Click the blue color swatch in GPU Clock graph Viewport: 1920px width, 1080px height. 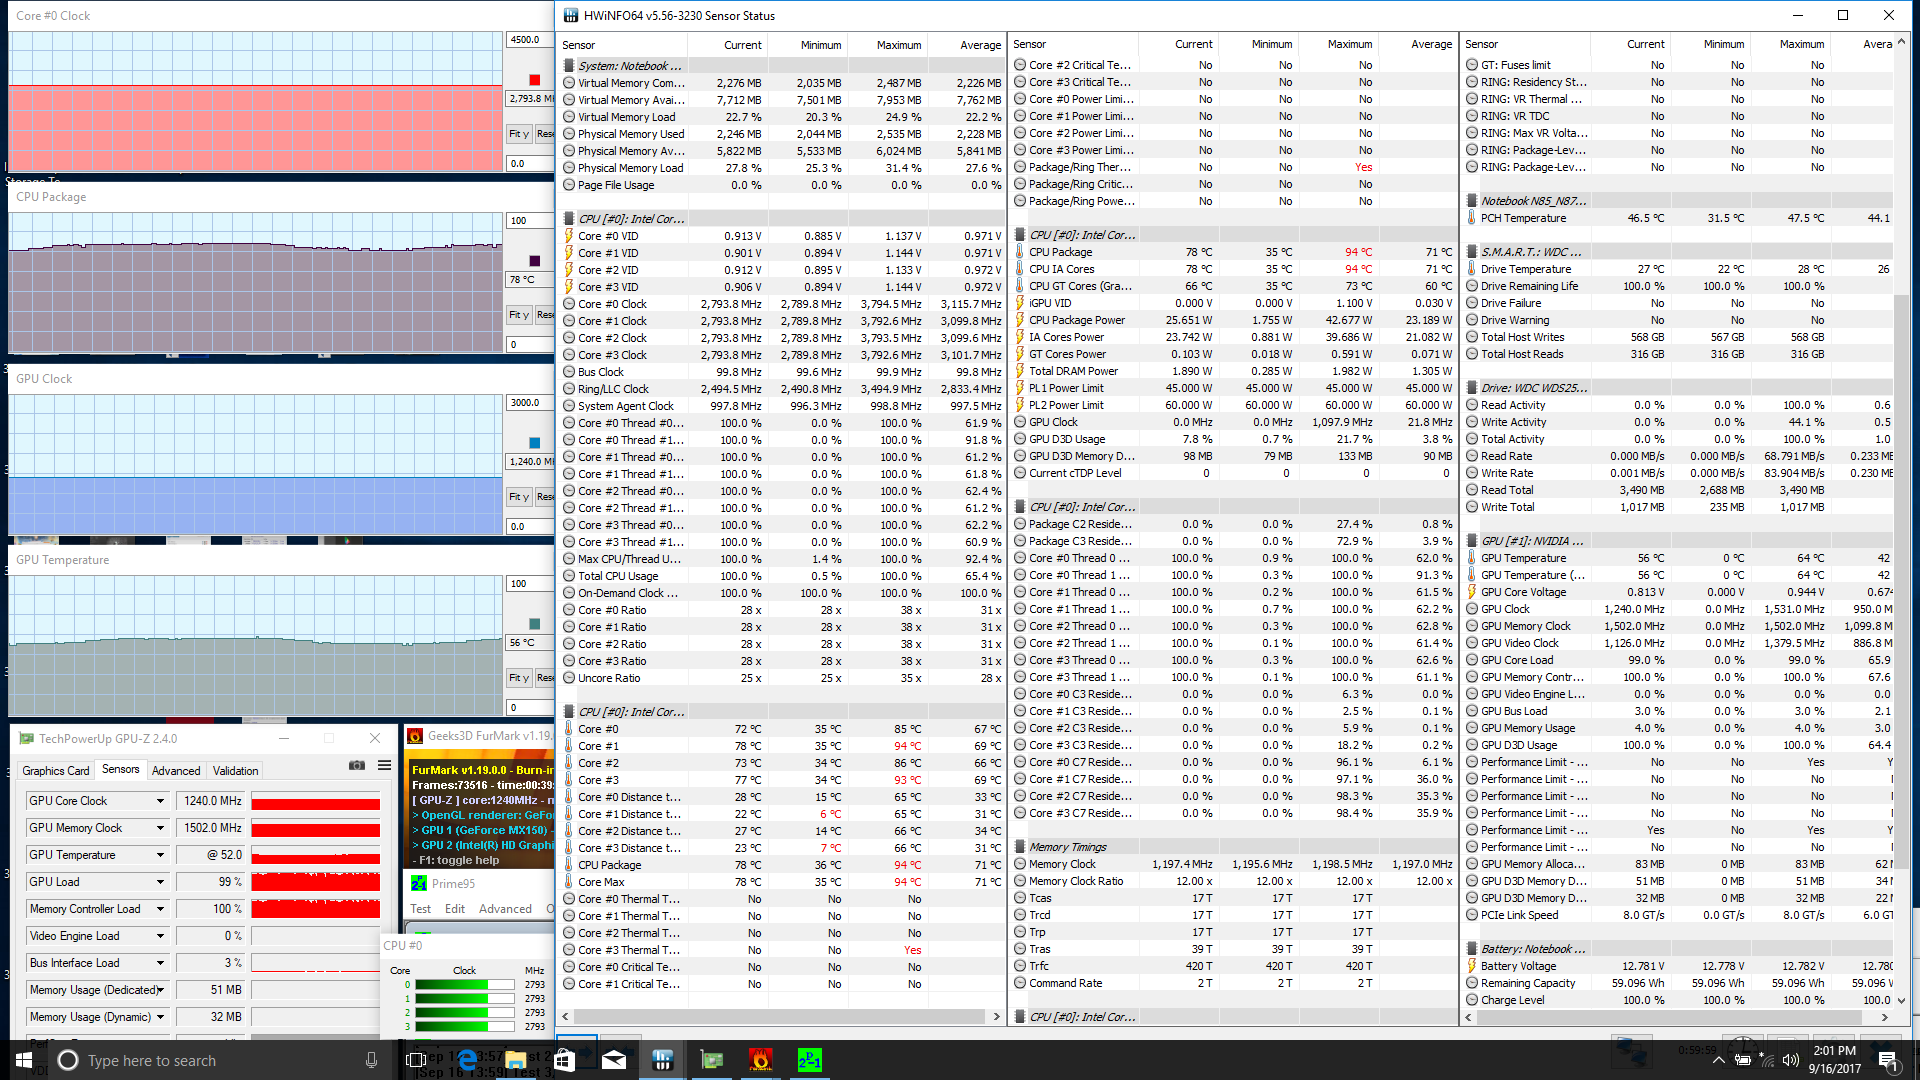coord(534,443)
